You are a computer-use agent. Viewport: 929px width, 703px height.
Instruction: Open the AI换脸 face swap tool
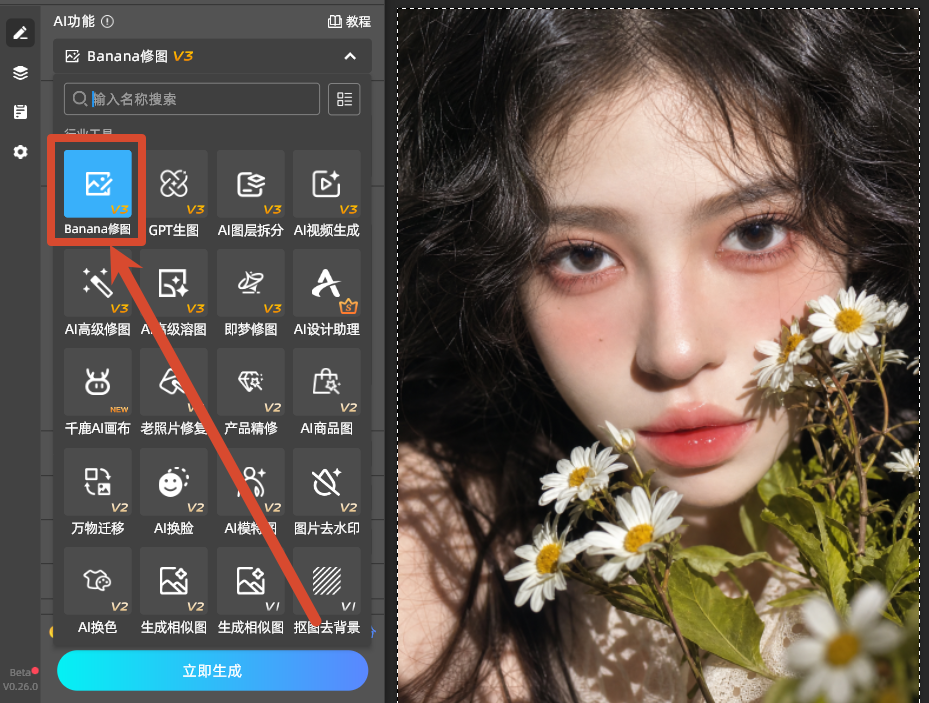pyautogui.click(x=174, y=492)
